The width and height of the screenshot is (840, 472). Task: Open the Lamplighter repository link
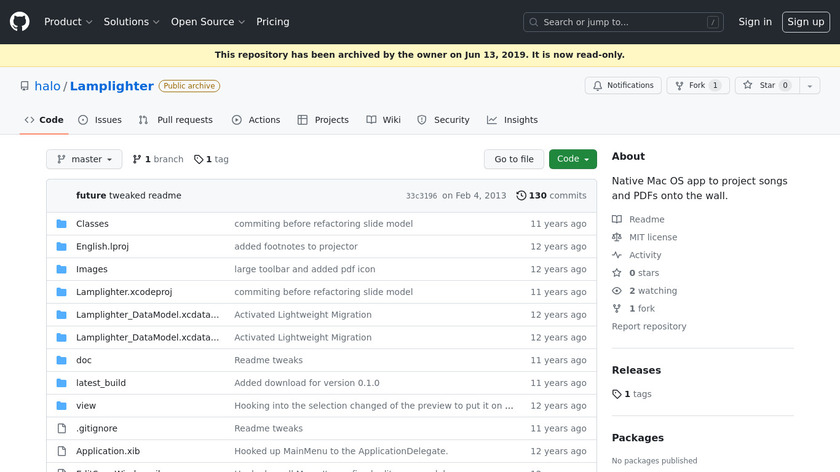pos(111,86)
